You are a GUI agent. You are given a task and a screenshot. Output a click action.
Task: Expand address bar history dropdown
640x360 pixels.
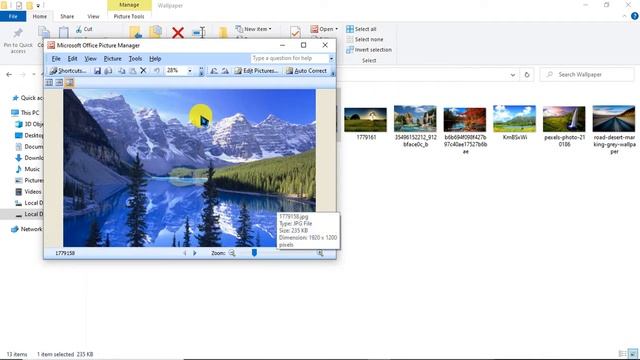pos(513,75)
